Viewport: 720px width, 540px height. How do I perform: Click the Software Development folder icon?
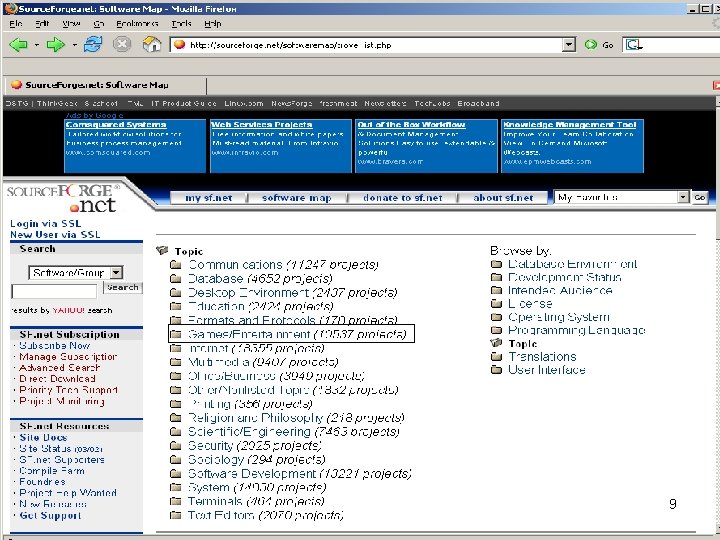click(175, 473)
